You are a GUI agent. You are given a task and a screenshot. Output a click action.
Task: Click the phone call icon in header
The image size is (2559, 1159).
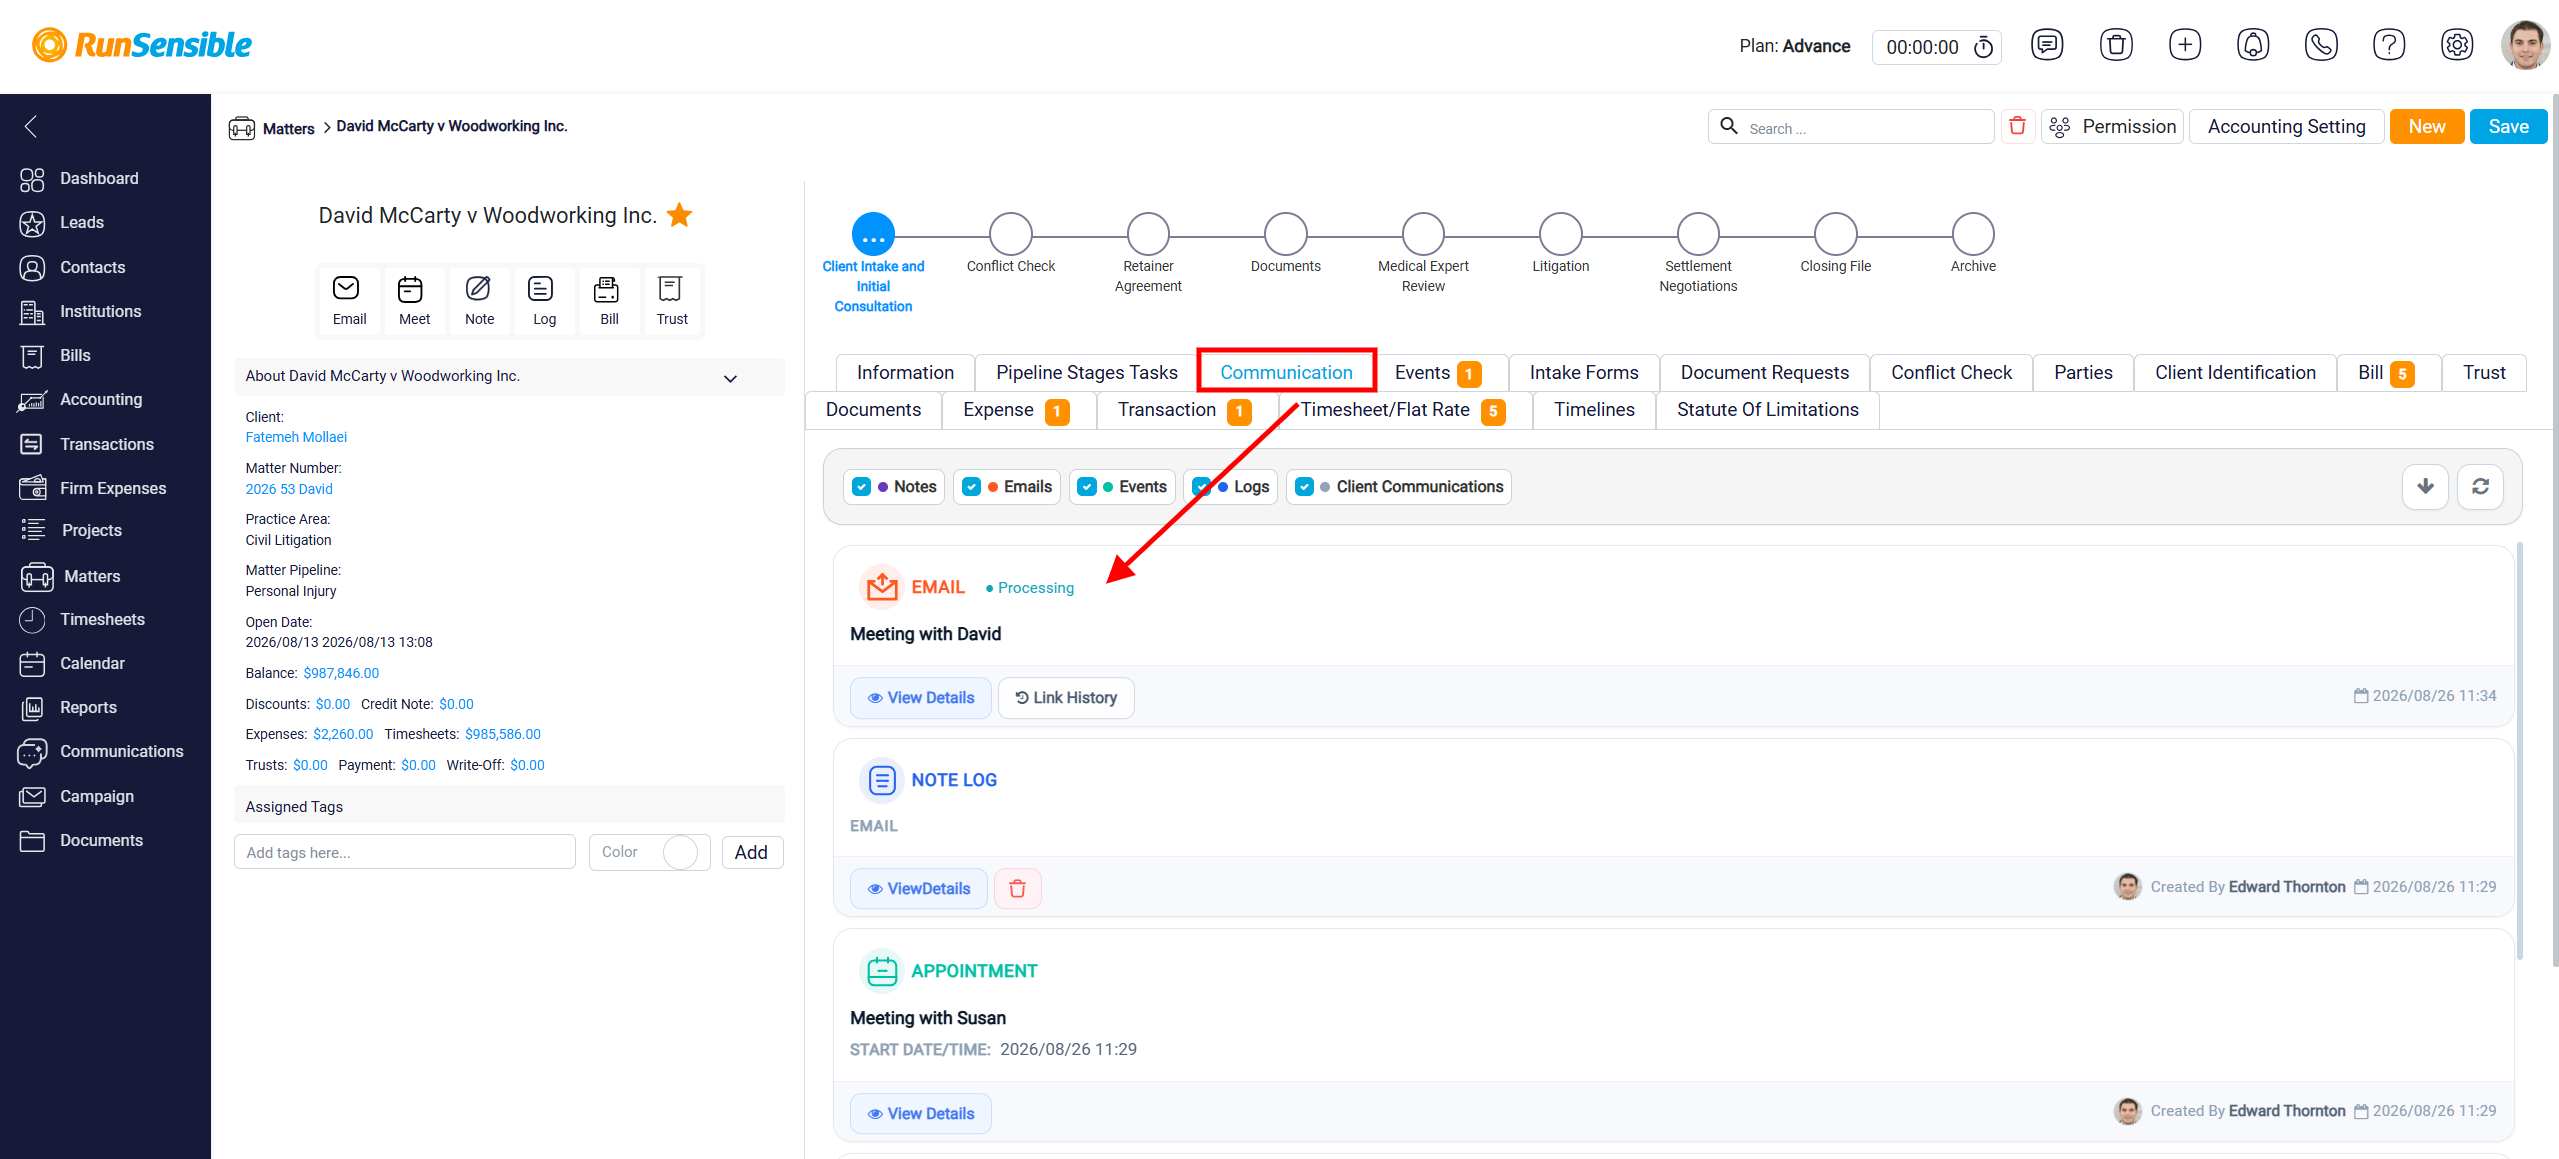[2320, 45]
